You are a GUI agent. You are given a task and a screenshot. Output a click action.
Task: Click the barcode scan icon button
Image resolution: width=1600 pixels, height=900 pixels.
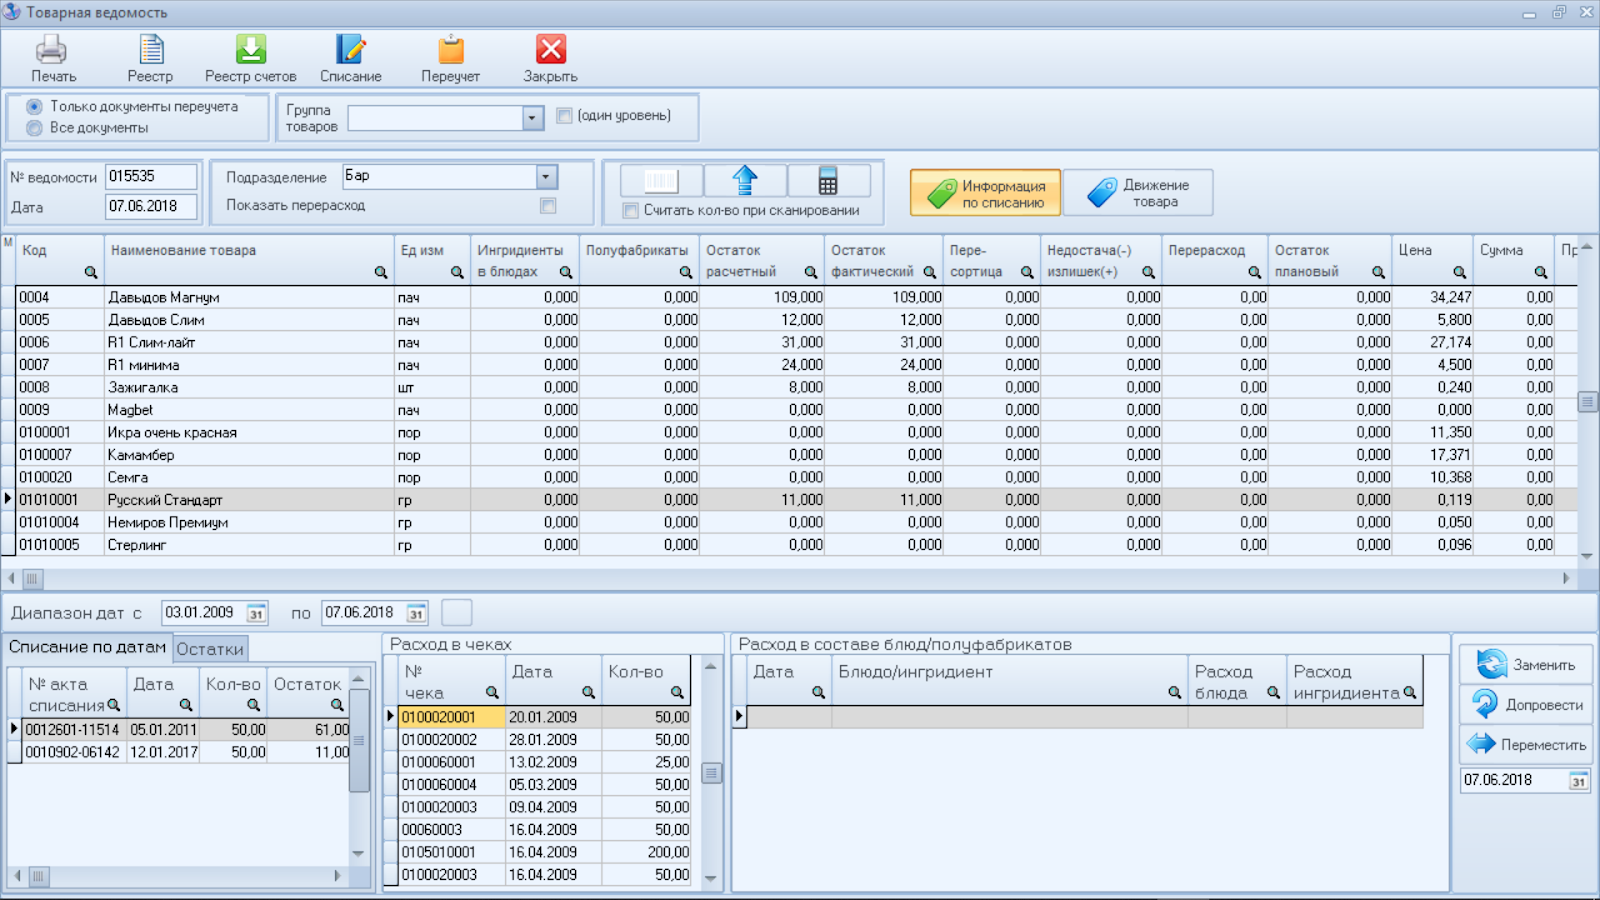[661, 181]
